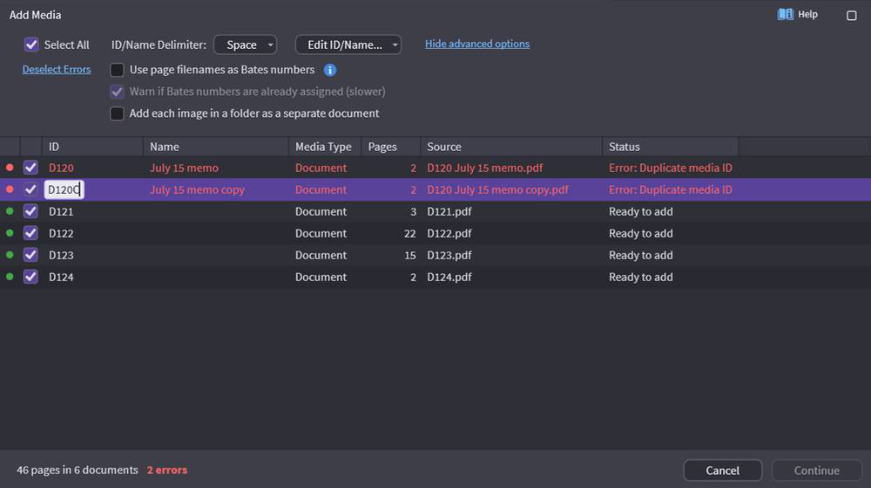Select the D121 ID cell
This screenshot has height=488, width=871.
coord(61,212)
